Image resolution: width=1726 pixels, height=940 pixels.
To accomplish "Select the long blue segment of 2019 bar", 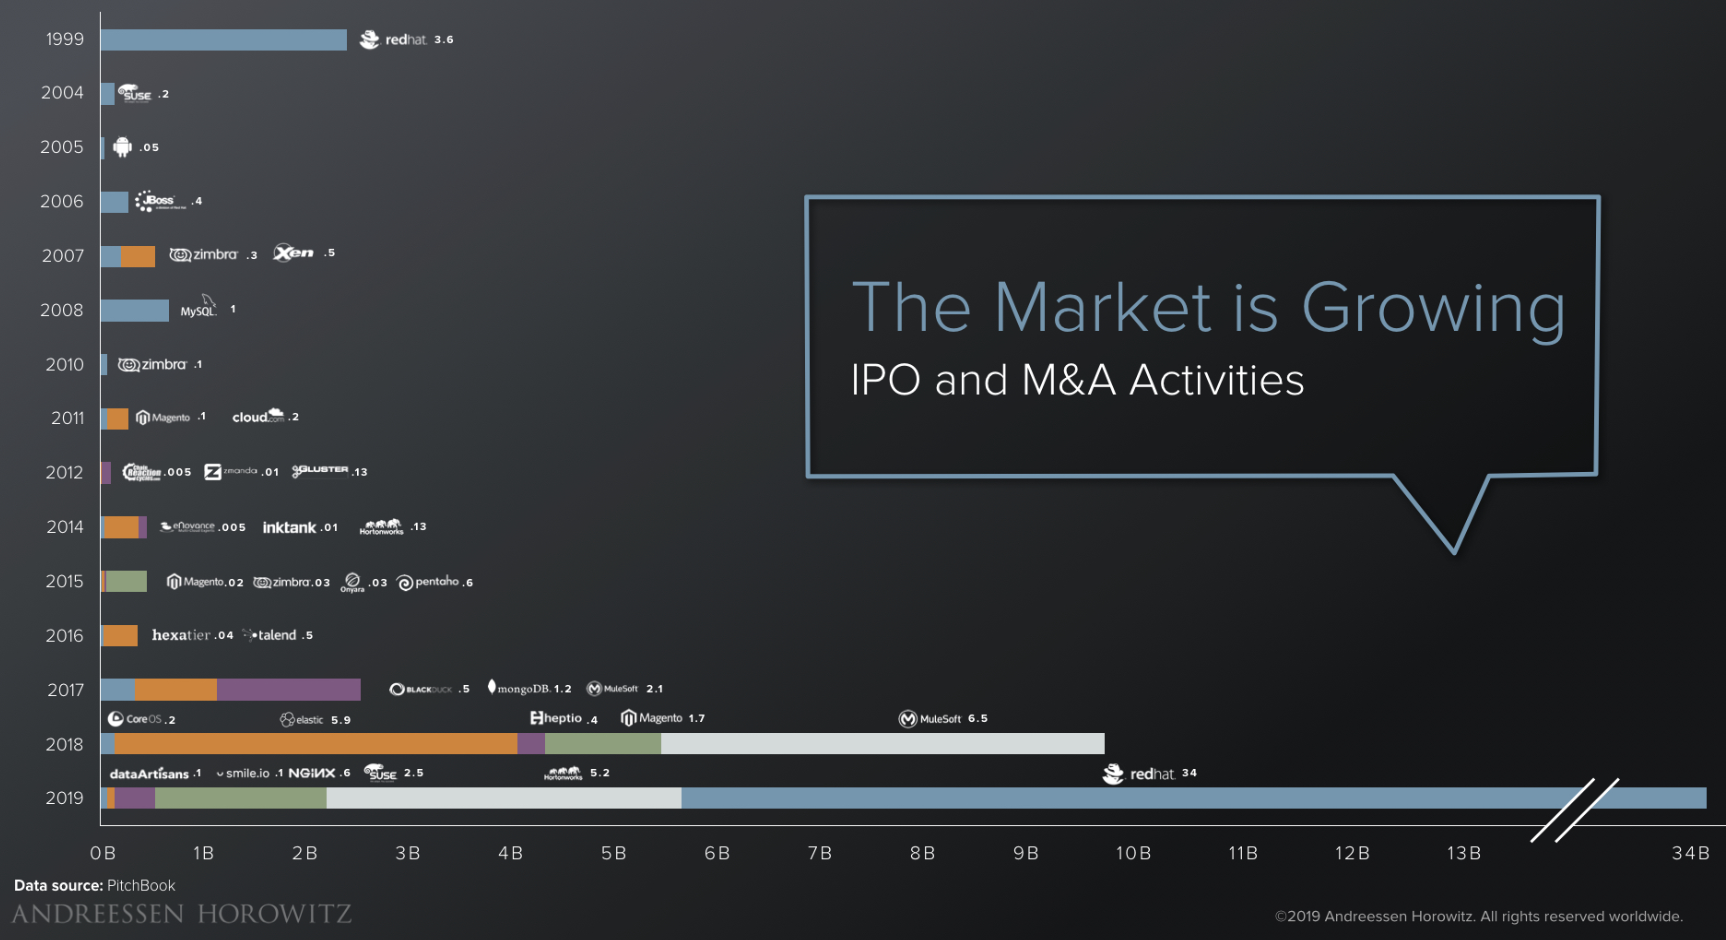I will coord(1194,798).
